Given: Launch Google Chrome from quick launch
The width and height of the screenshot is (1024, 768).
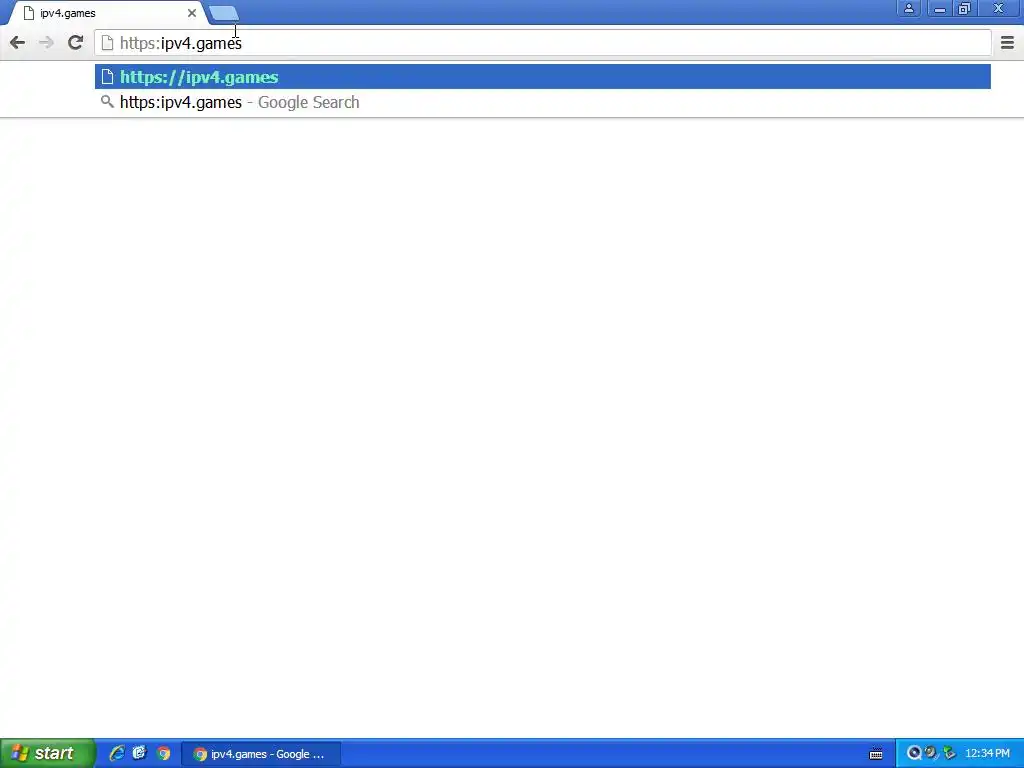Looking at the screenshot, I should point(164,754).
